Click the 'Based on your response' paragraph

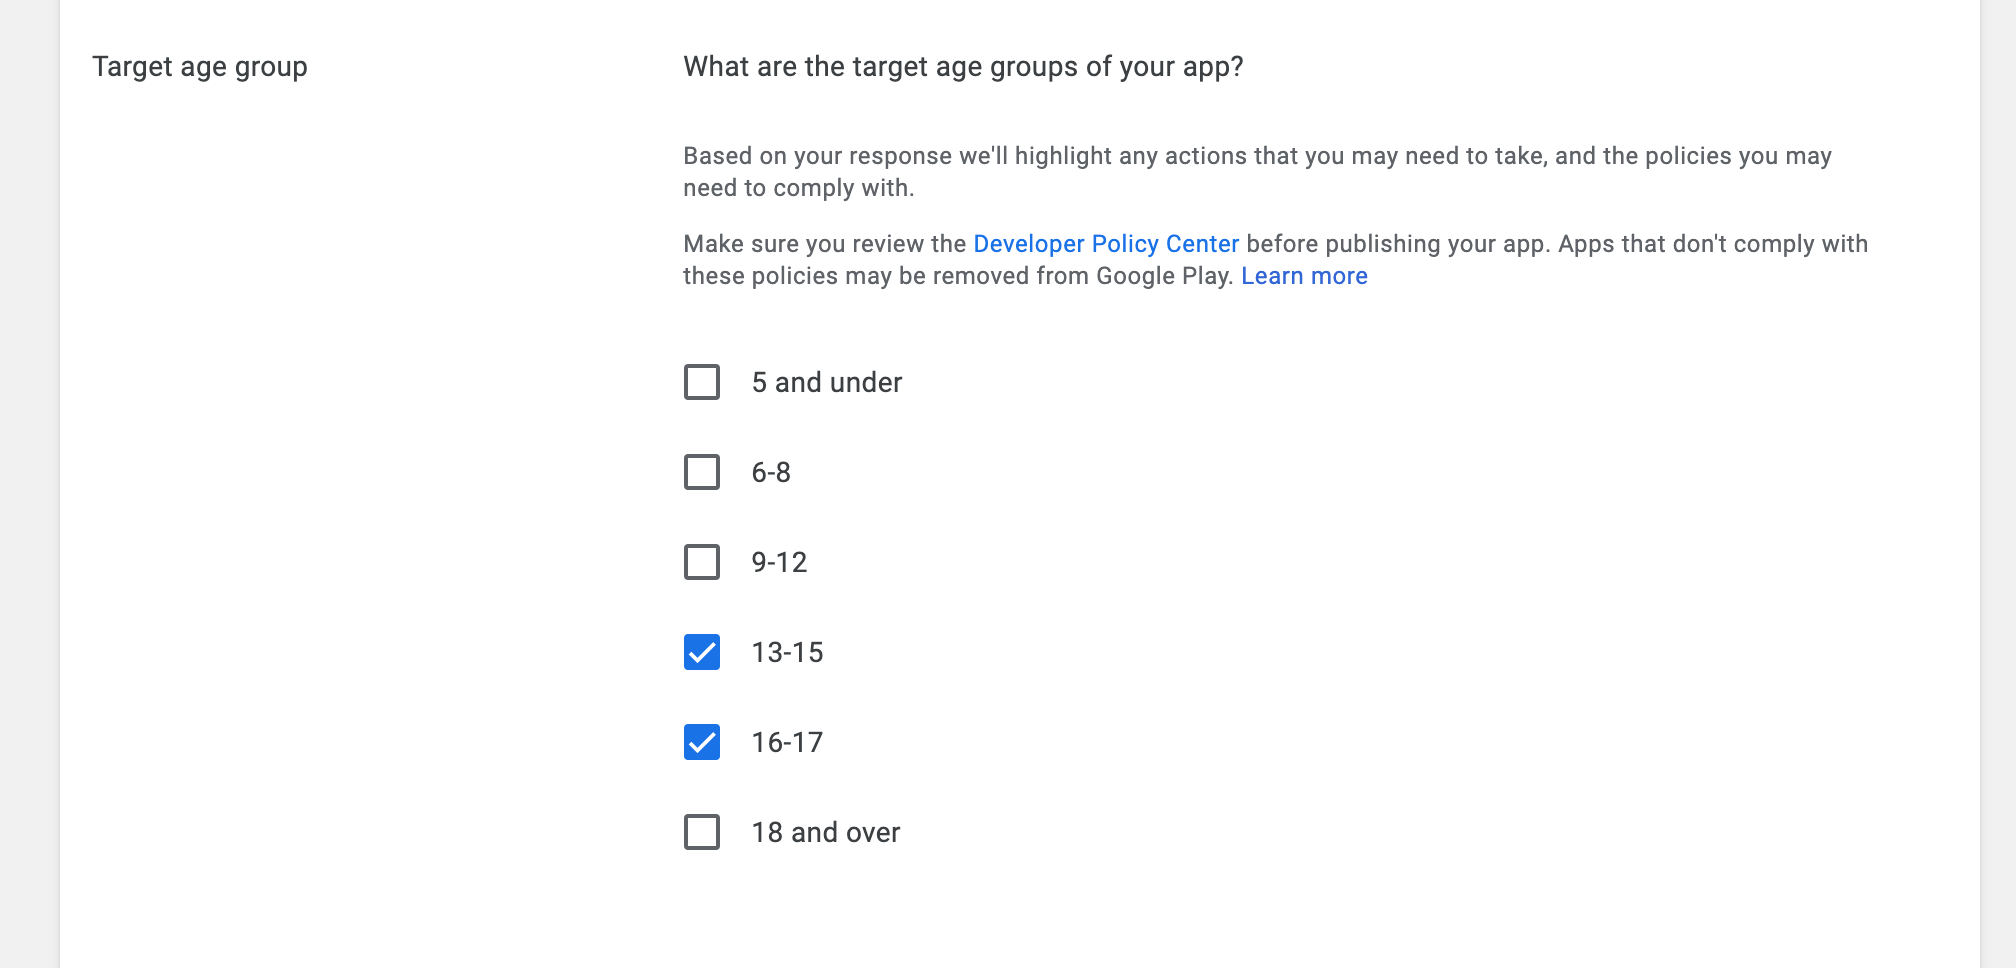click(x=1257, y=172)
